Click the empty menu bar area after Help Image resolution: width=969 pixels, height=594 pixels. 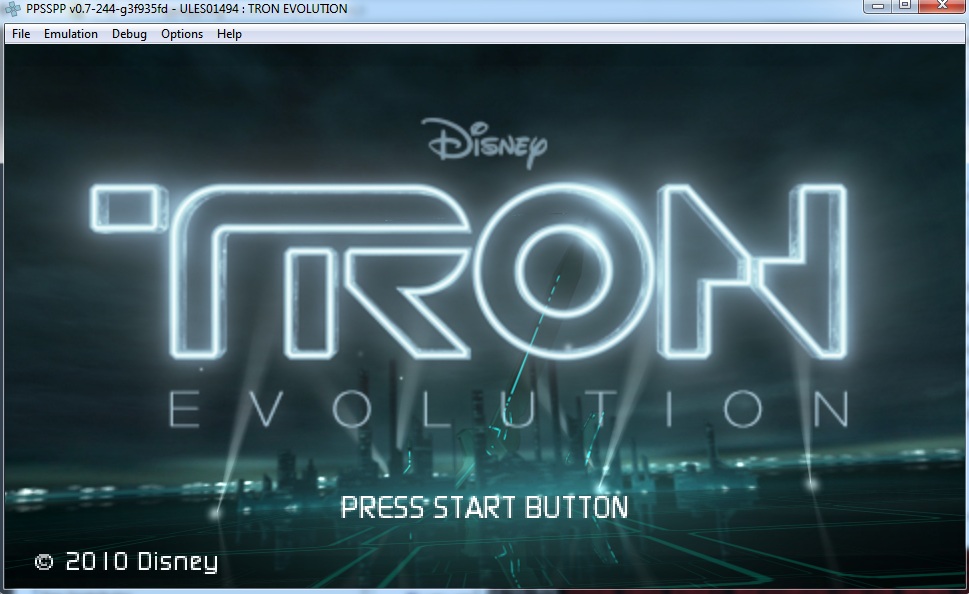coord(600,34)
